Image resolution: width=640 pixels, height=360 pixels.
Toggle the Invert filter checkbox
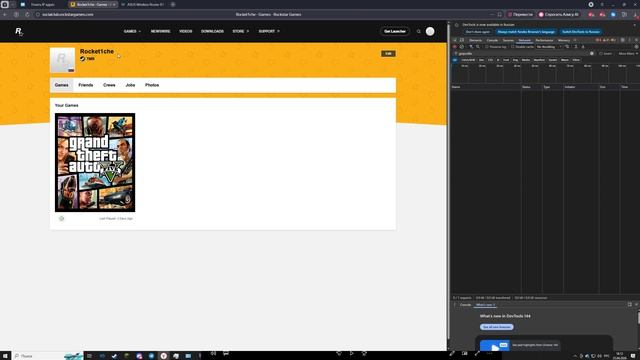pyautogui.click(x=601, y=53)
